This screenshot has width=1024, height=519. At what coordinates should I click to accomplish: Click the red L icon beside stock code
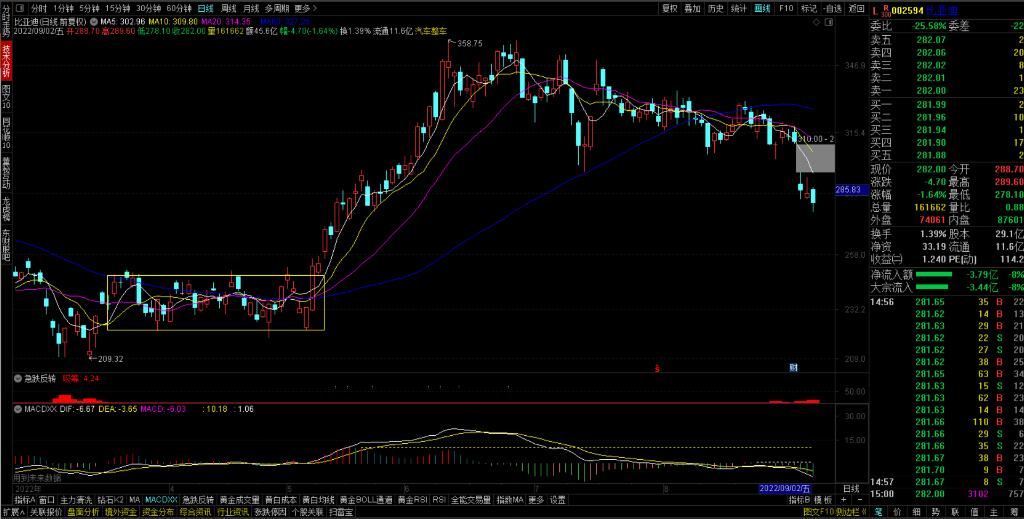tap(874, 8)
